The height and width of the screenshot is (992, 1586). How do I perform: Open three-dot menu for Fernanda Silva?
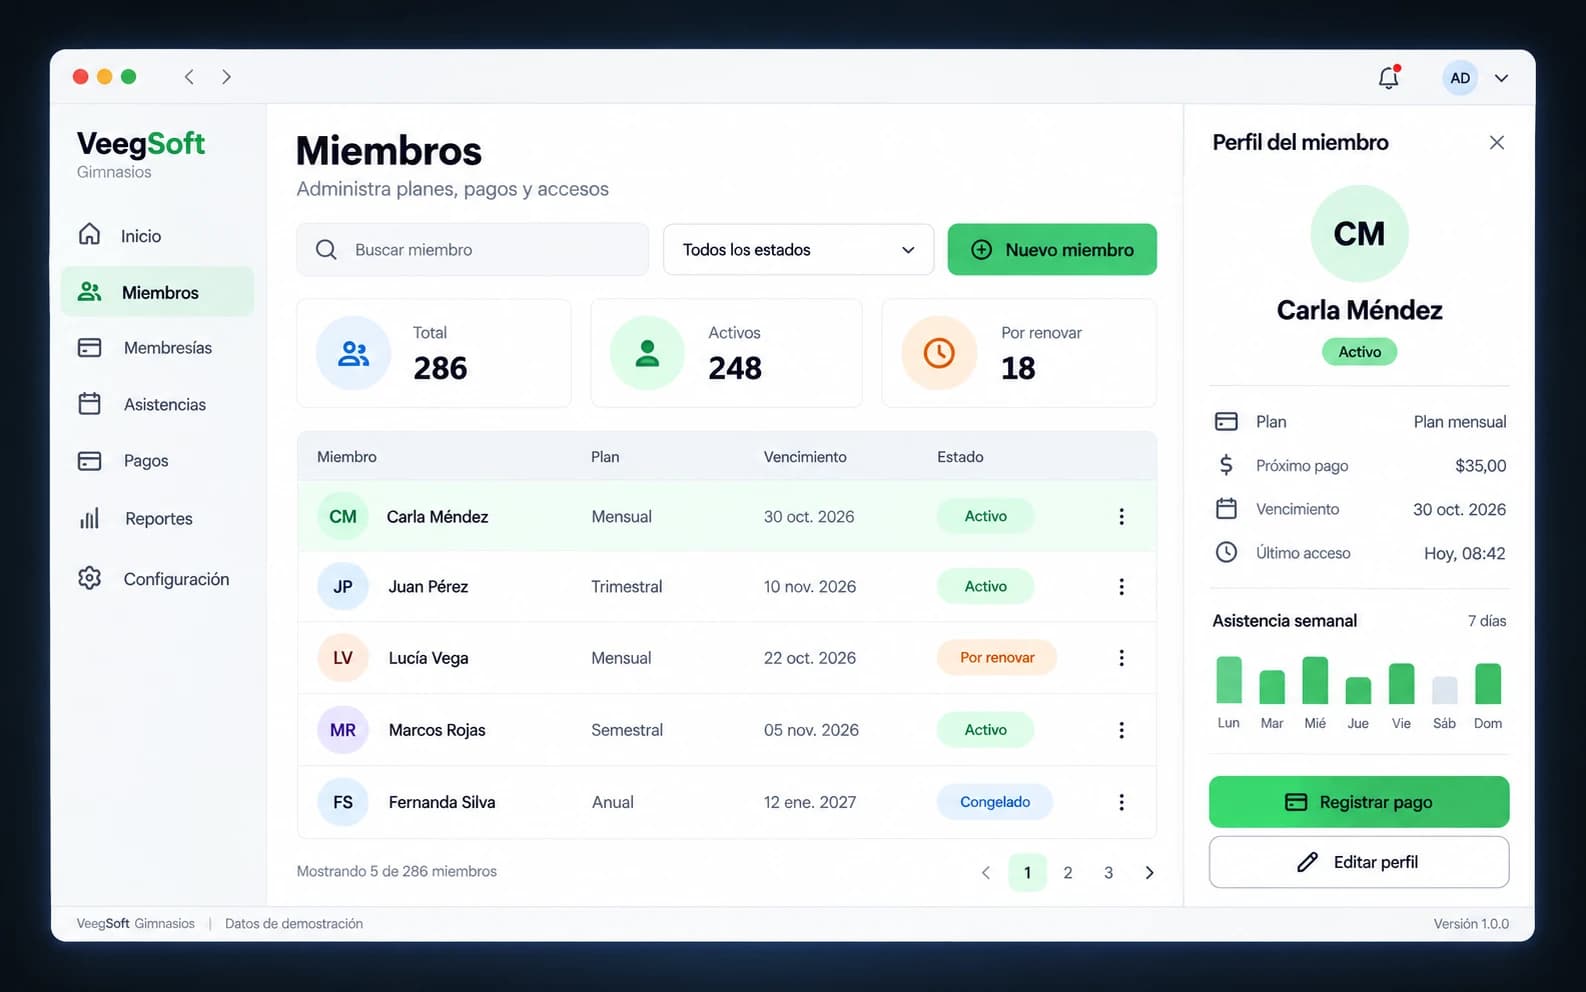click(1121, 802)
